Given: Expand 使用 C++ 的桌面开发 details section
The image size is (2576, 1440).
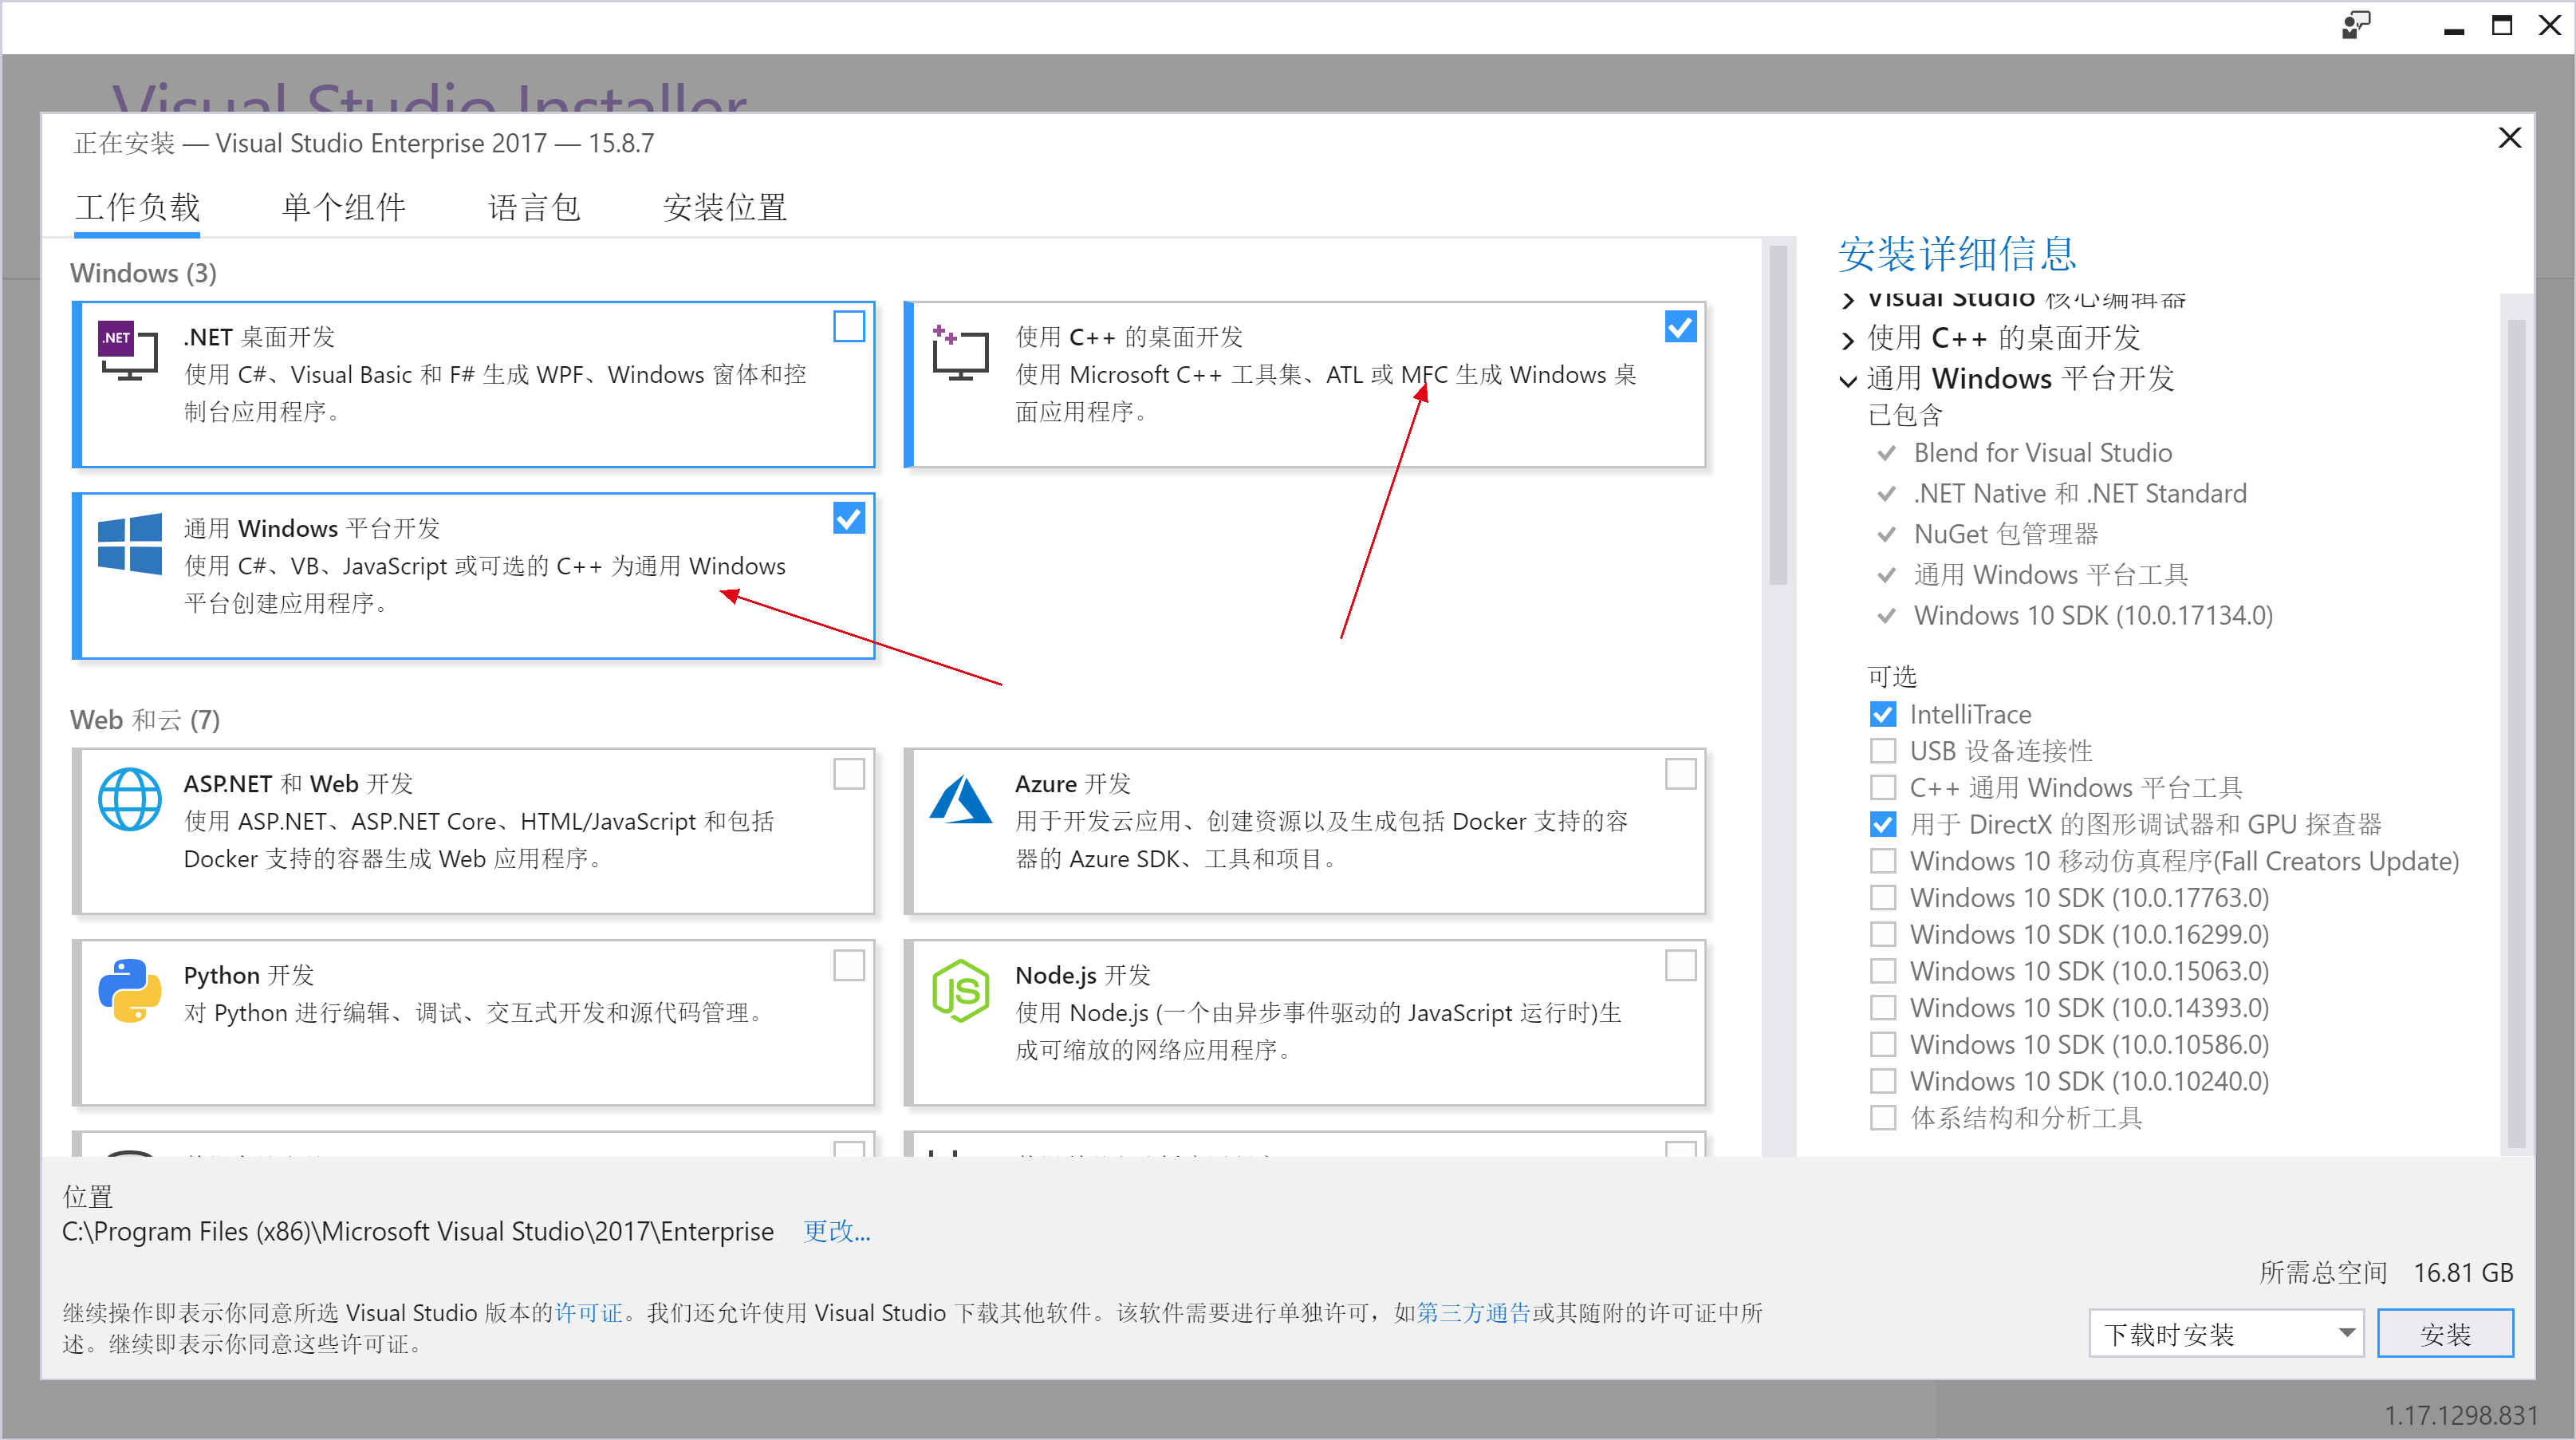Looking at the screenshot, I should click(1847, 340).
